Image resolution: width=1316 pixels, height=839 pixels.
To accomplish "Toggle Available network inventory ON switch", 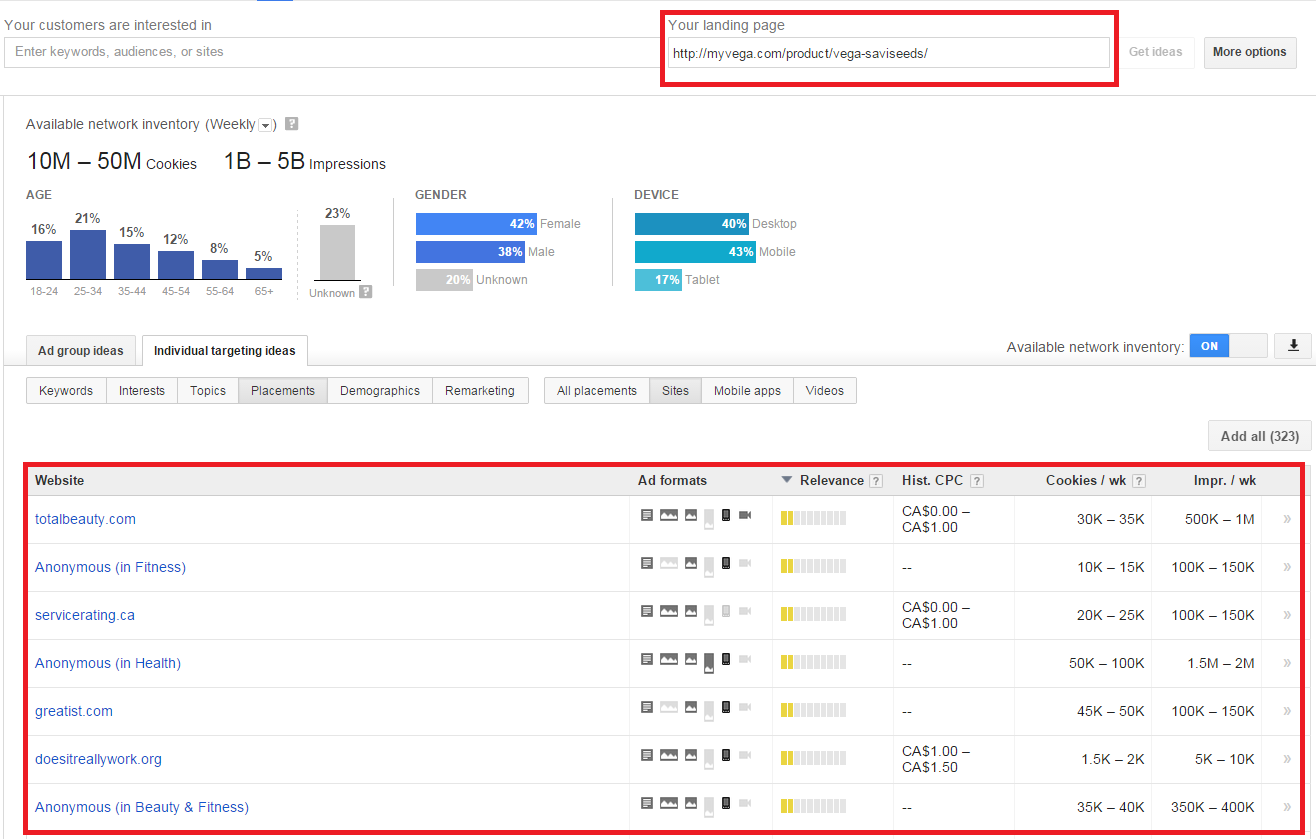I will (1228, 346).
